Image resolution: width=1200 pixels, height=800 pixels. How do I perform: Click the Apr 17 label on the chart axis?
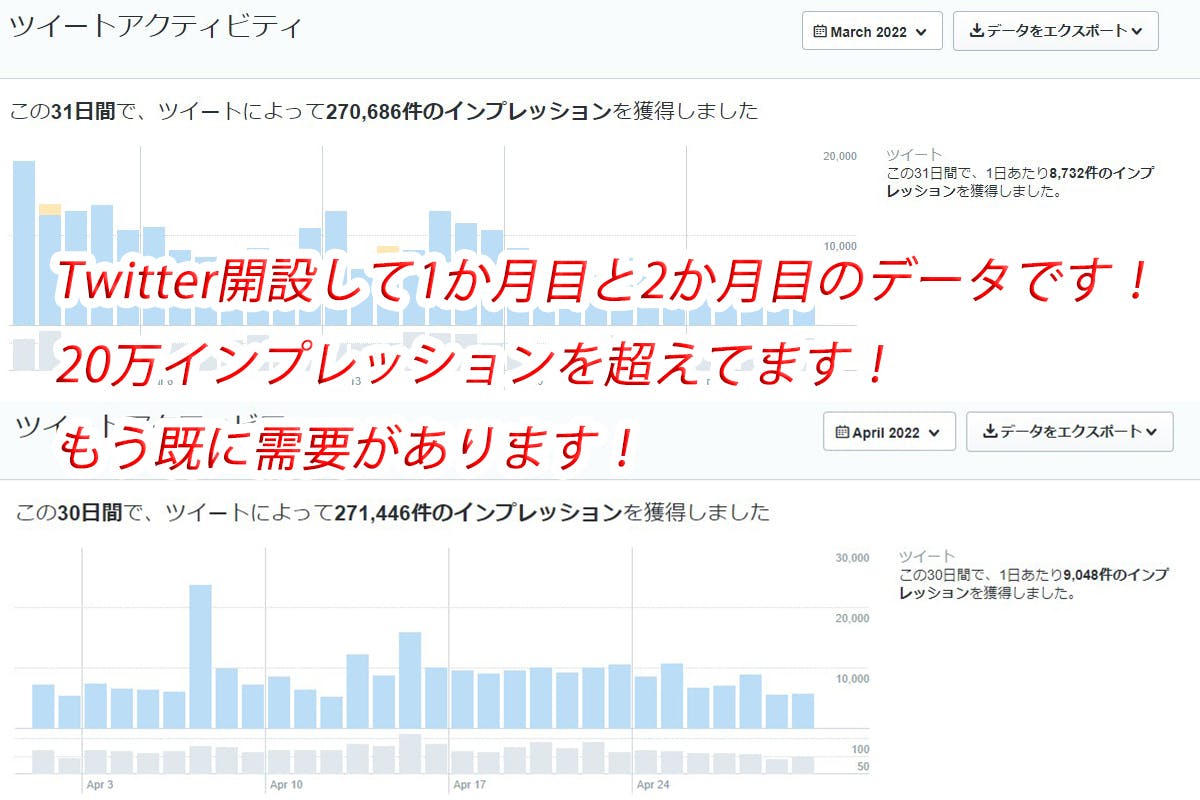coord(468,786)
